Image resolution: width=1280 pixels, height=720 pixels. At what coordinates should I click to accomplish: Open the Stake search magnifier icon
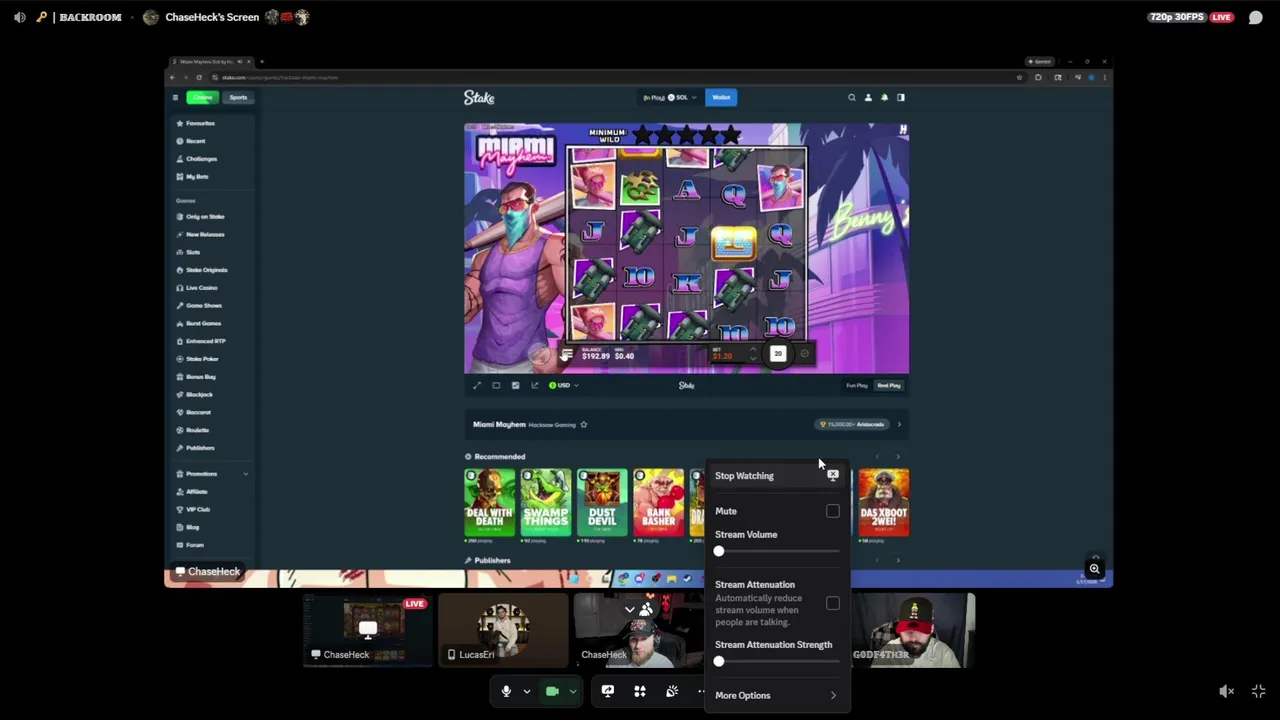tap(852, 97)
